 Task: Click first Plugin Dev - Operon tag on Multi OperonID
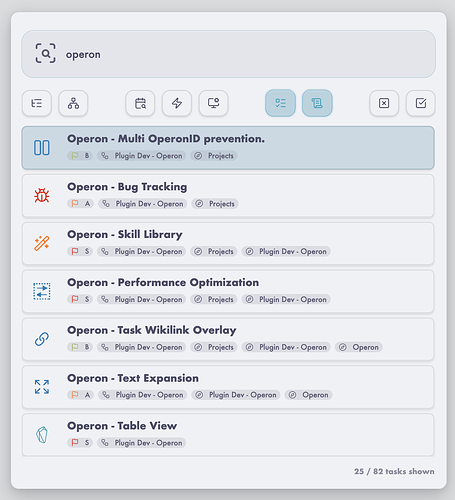pos(142,156)
